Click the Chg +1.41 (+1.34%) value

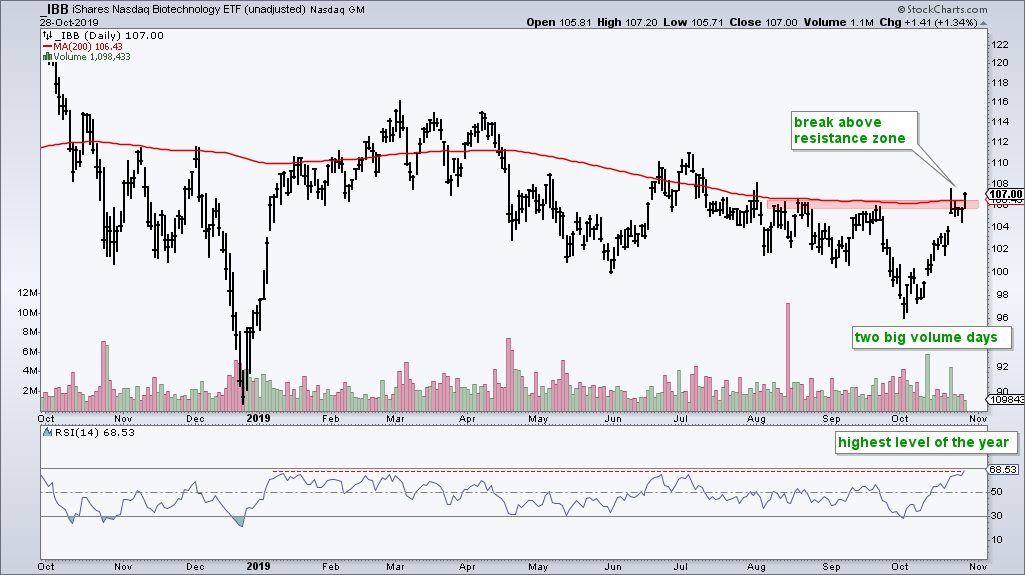point(928,22)
